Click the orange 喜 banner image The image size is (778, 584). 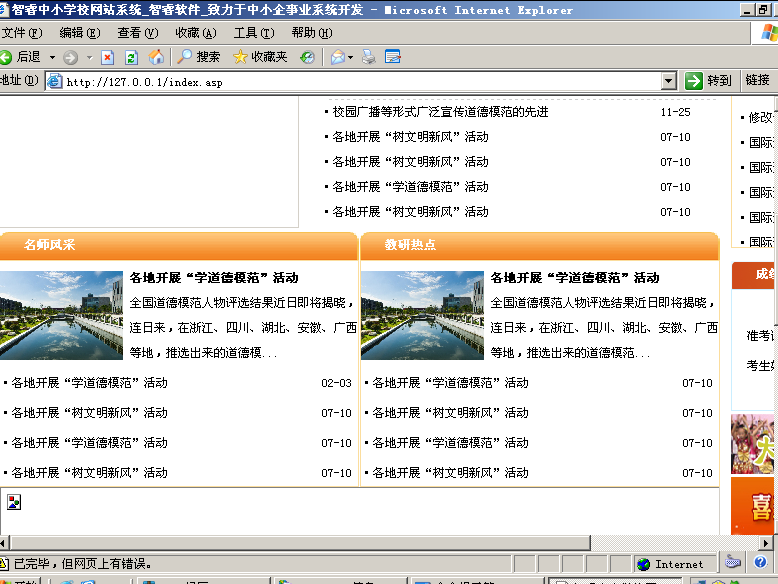click(752, 506)
